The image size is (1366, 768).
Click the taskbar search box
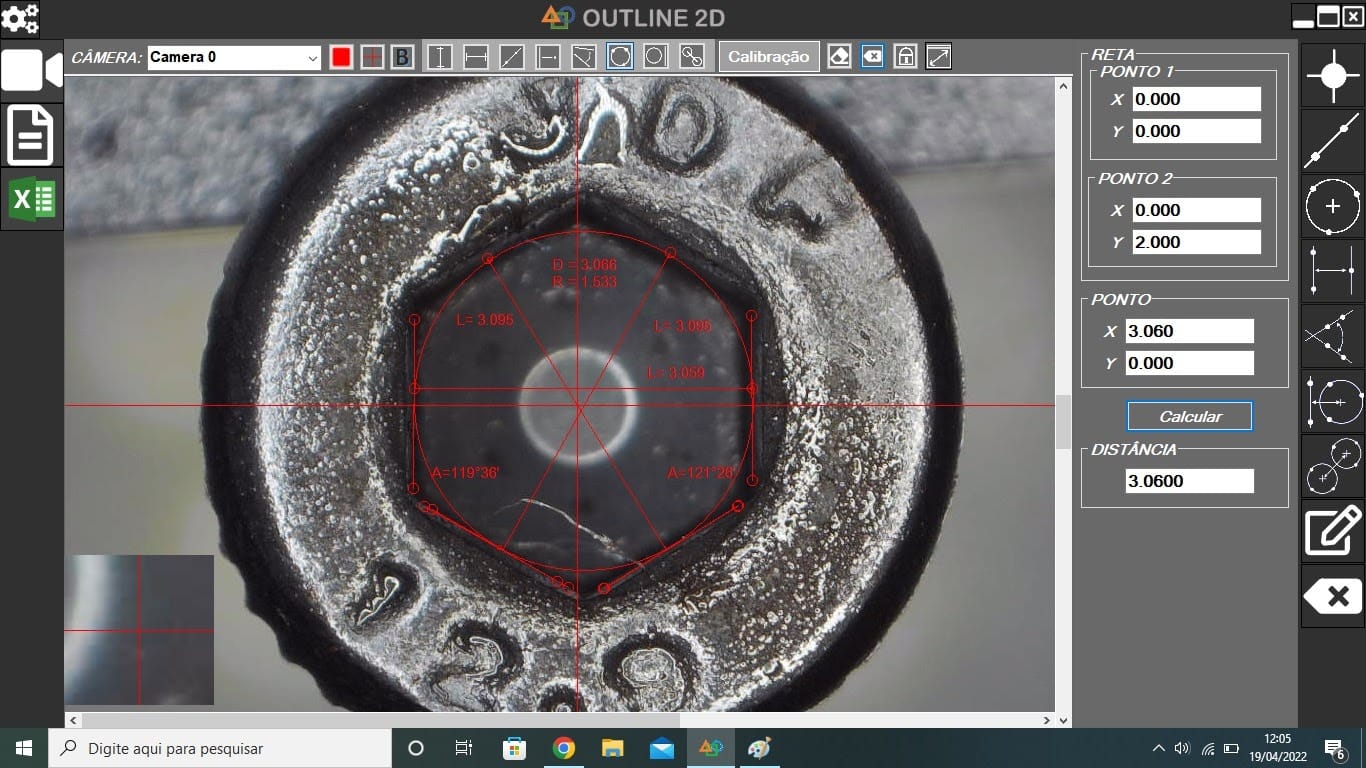point(219,748)
